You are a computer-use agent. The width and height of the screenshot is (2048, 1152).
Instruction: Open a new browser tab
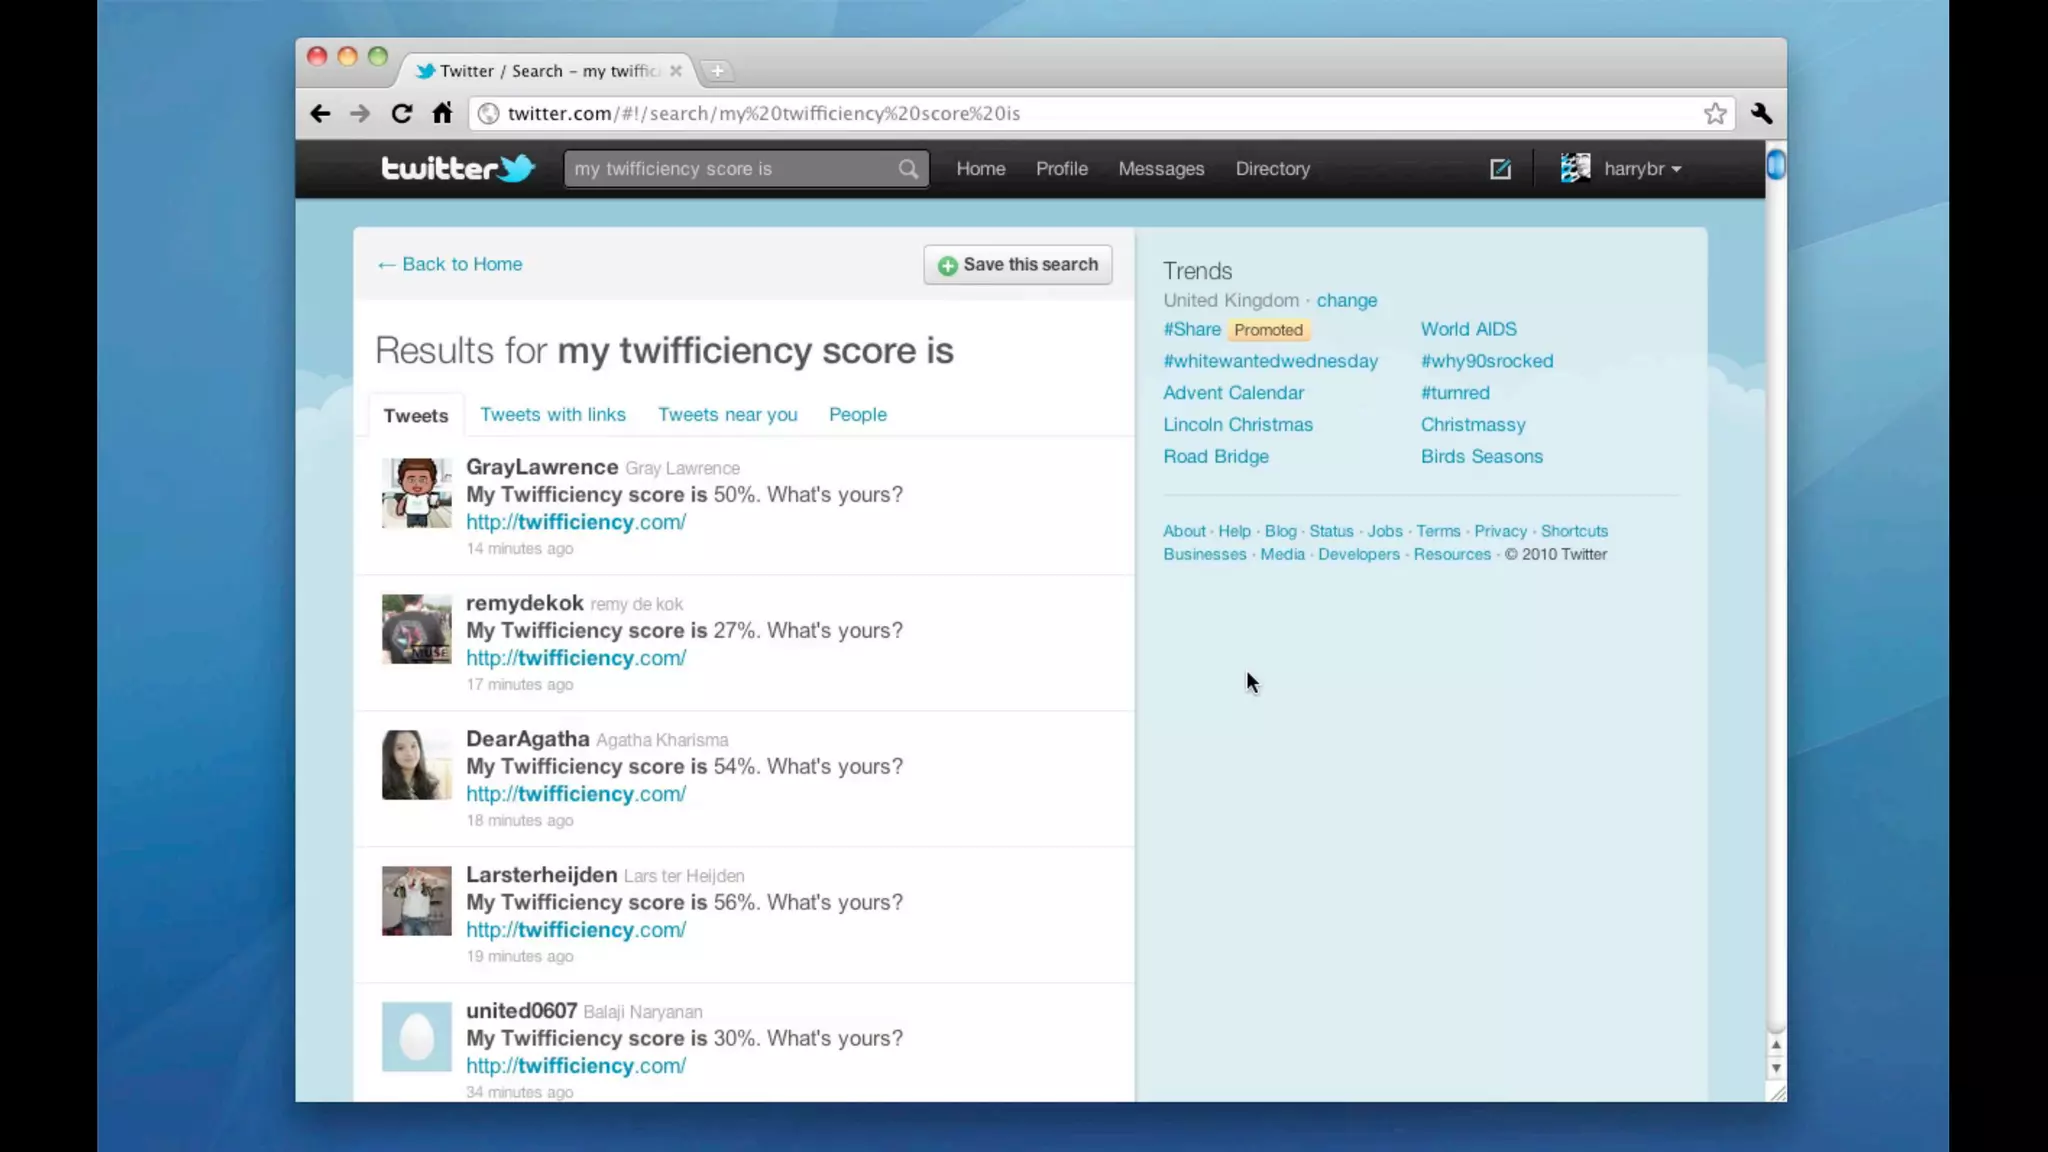[x=717, y=71]
